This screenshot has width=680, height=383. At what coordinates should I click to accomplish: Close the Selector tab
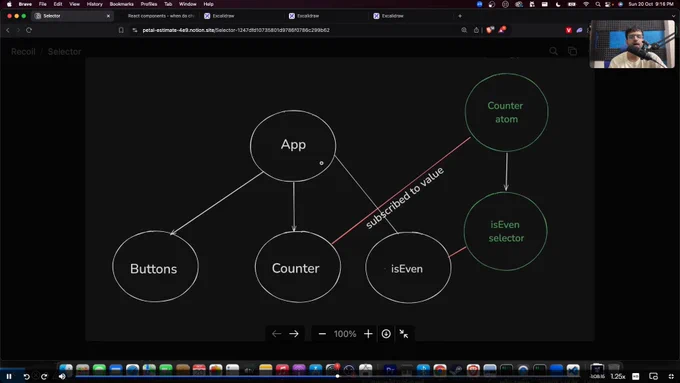(108, 16)
